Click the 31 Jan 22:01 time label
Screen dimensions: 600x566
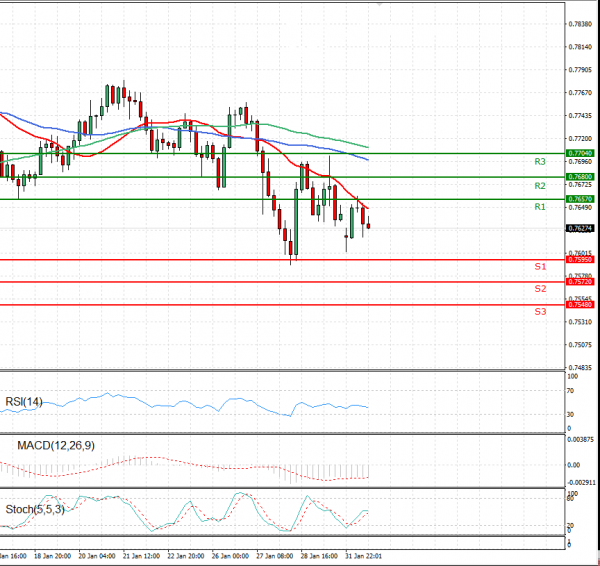click(x=363, y=556)
